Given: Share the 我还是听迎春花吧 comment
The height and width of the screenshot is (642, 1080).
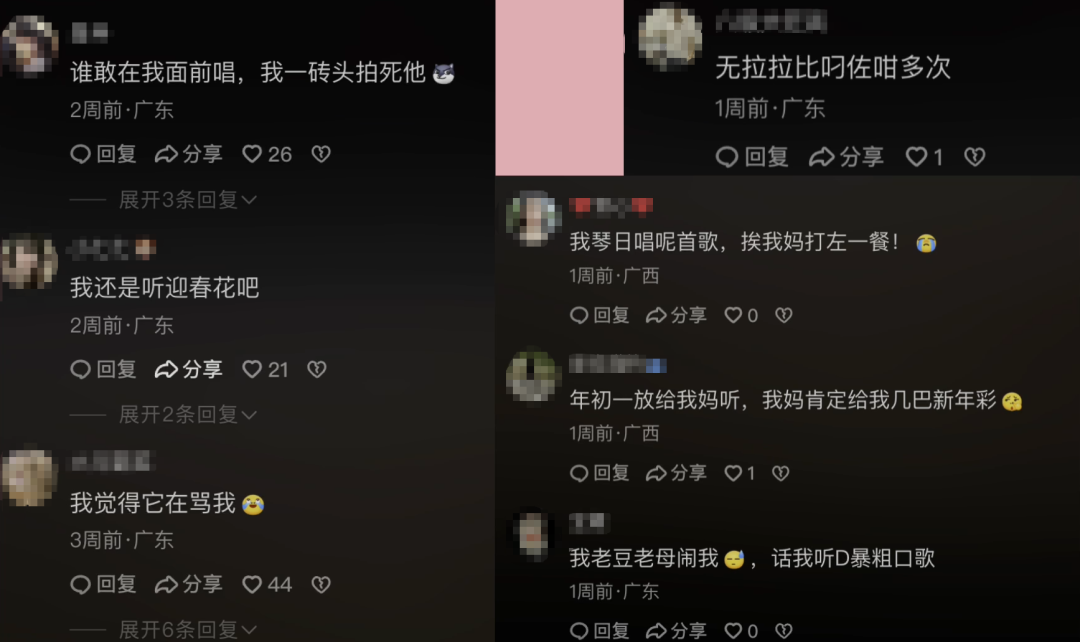Looking at the screenshot, I should [x=188, y=369].
